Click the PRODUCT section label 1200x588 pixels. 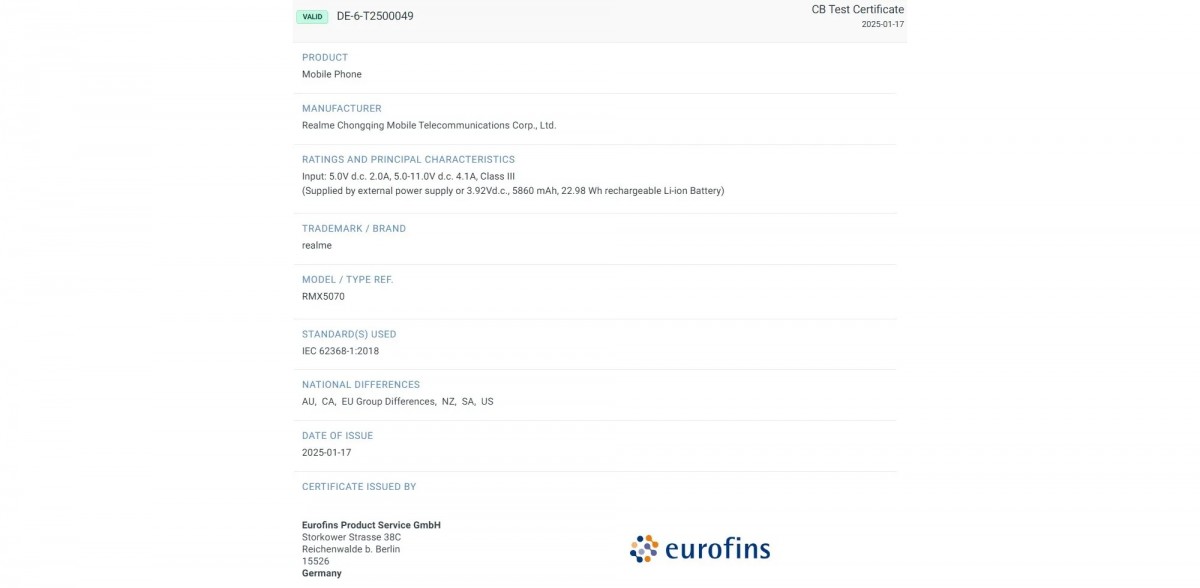click(x=325, y=57)
